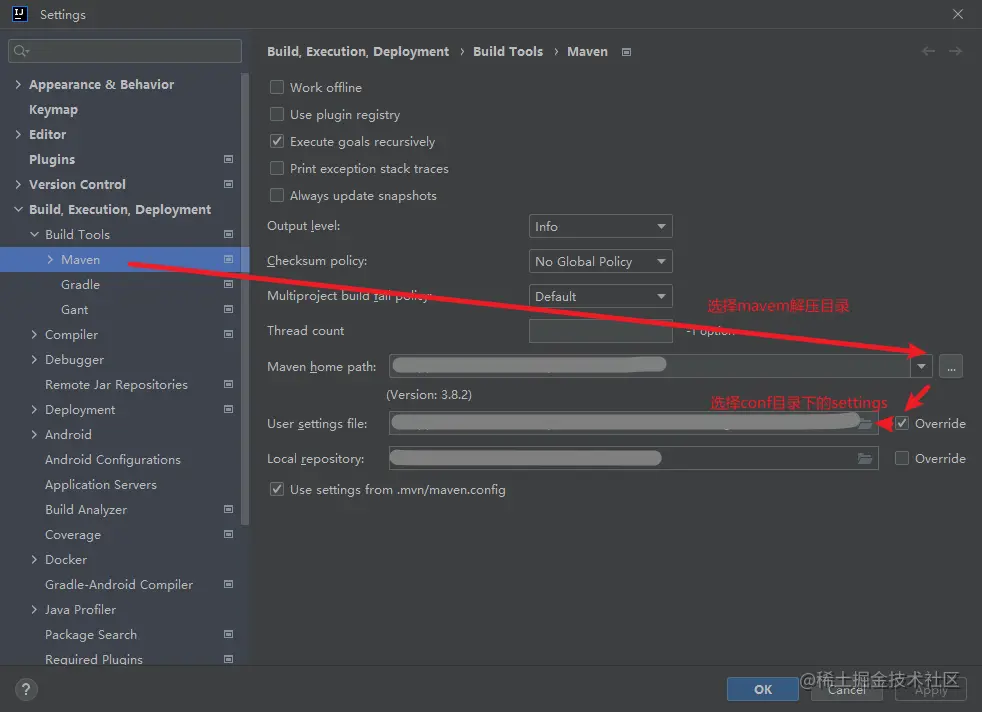Select Plugins in settings tree
This screenshot has height=712, width=982.
point(52,160)
